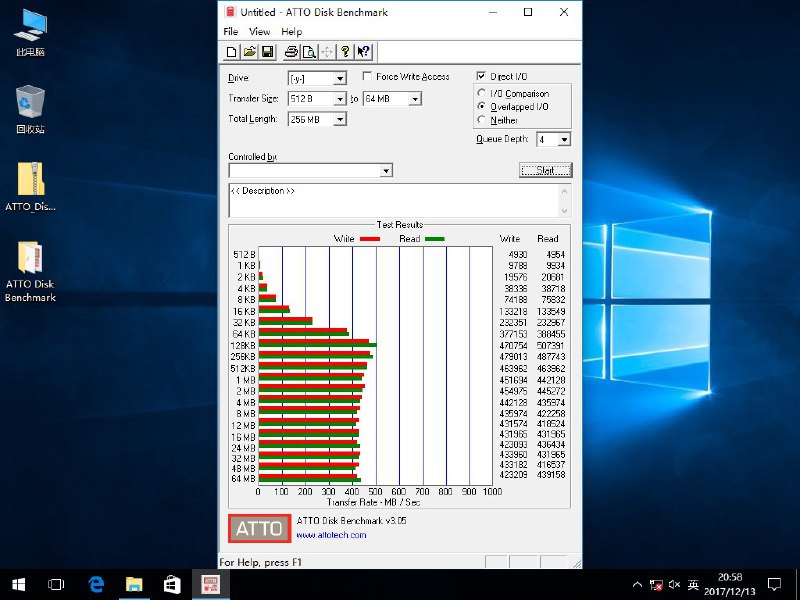Click the greyed move arrows toolbar icon

coord(327,52)
